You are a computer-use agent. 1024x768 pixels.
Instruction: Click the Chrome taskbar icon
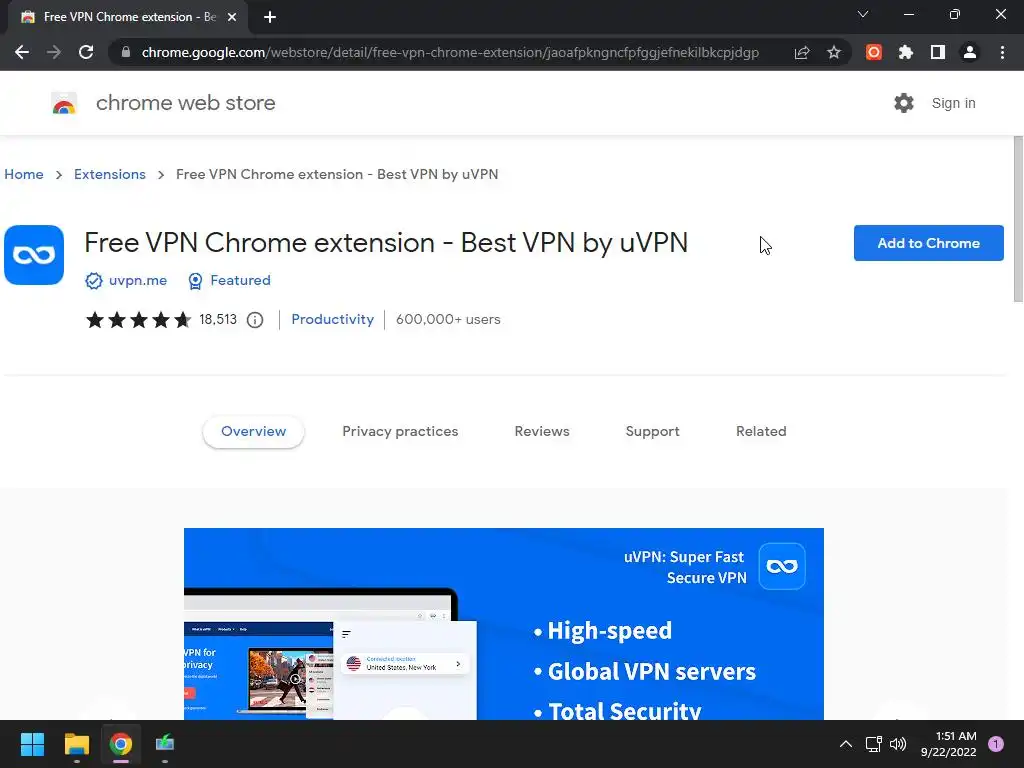click(x=121, y=744)
